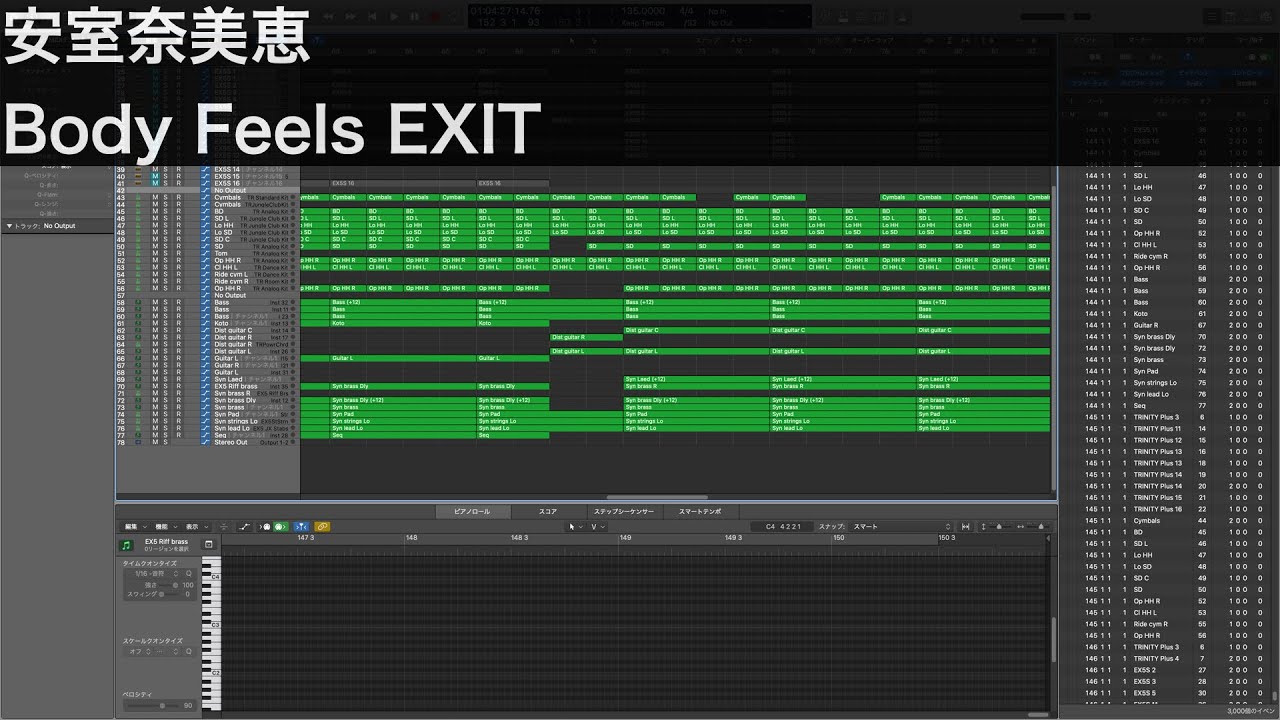The image size is (1280, 720).
Task: Select the first Seq region in the arrangement
Action: [403, 435]
